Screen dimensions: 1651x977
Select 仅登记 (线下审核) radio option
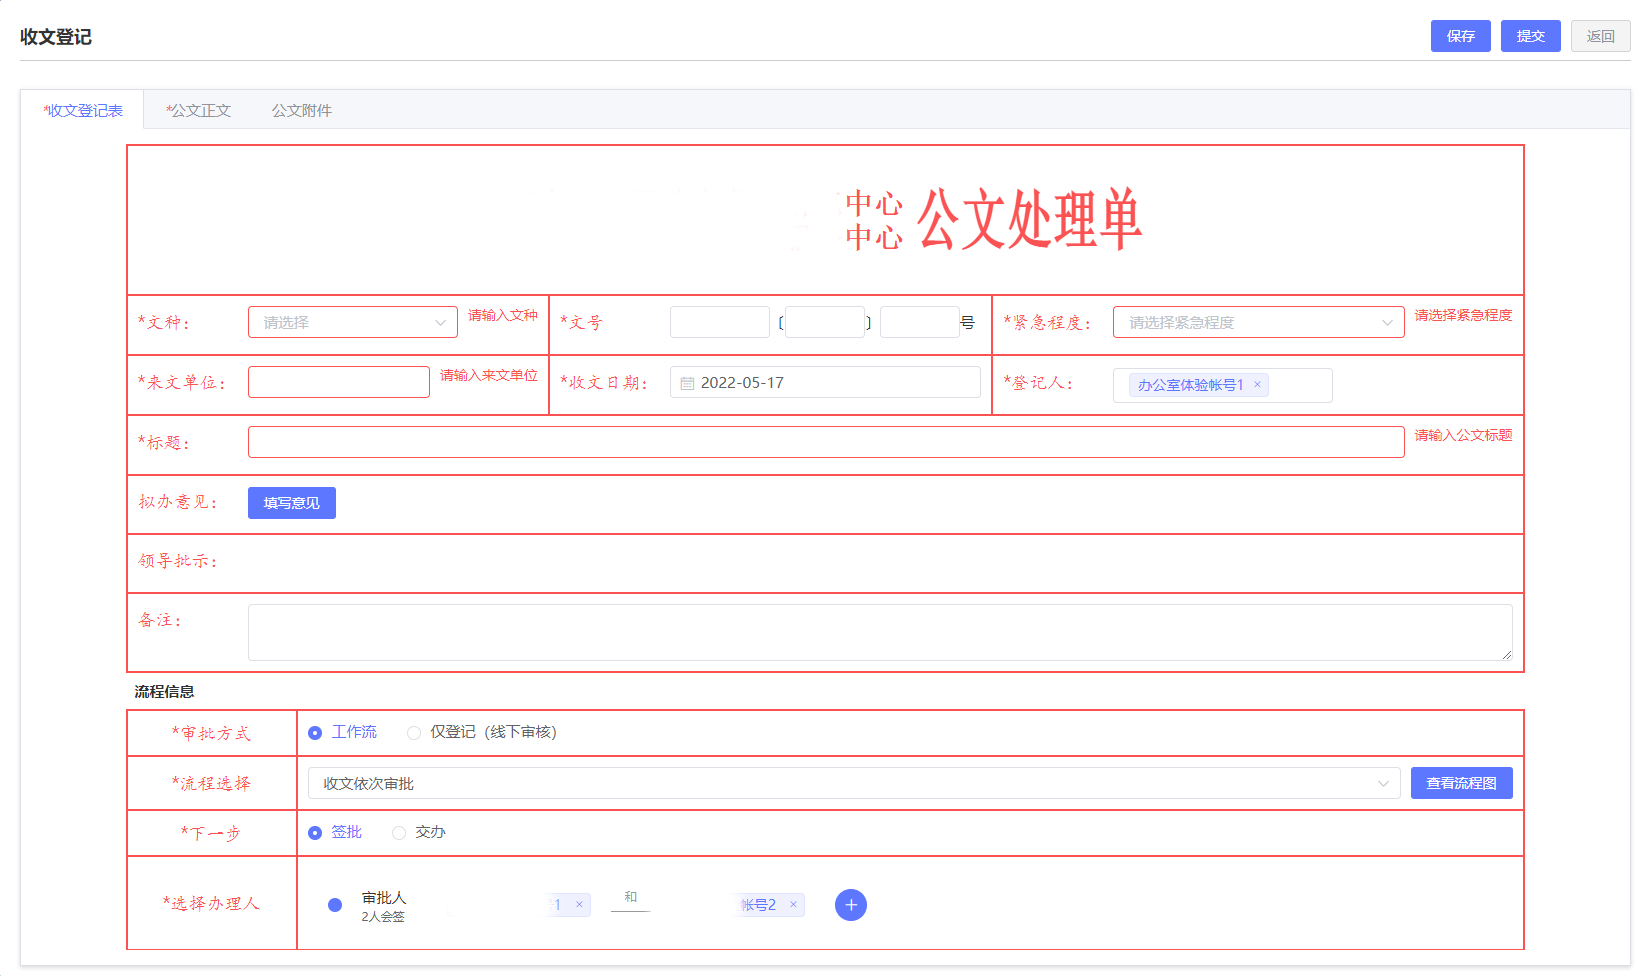[x=414, y=733]
